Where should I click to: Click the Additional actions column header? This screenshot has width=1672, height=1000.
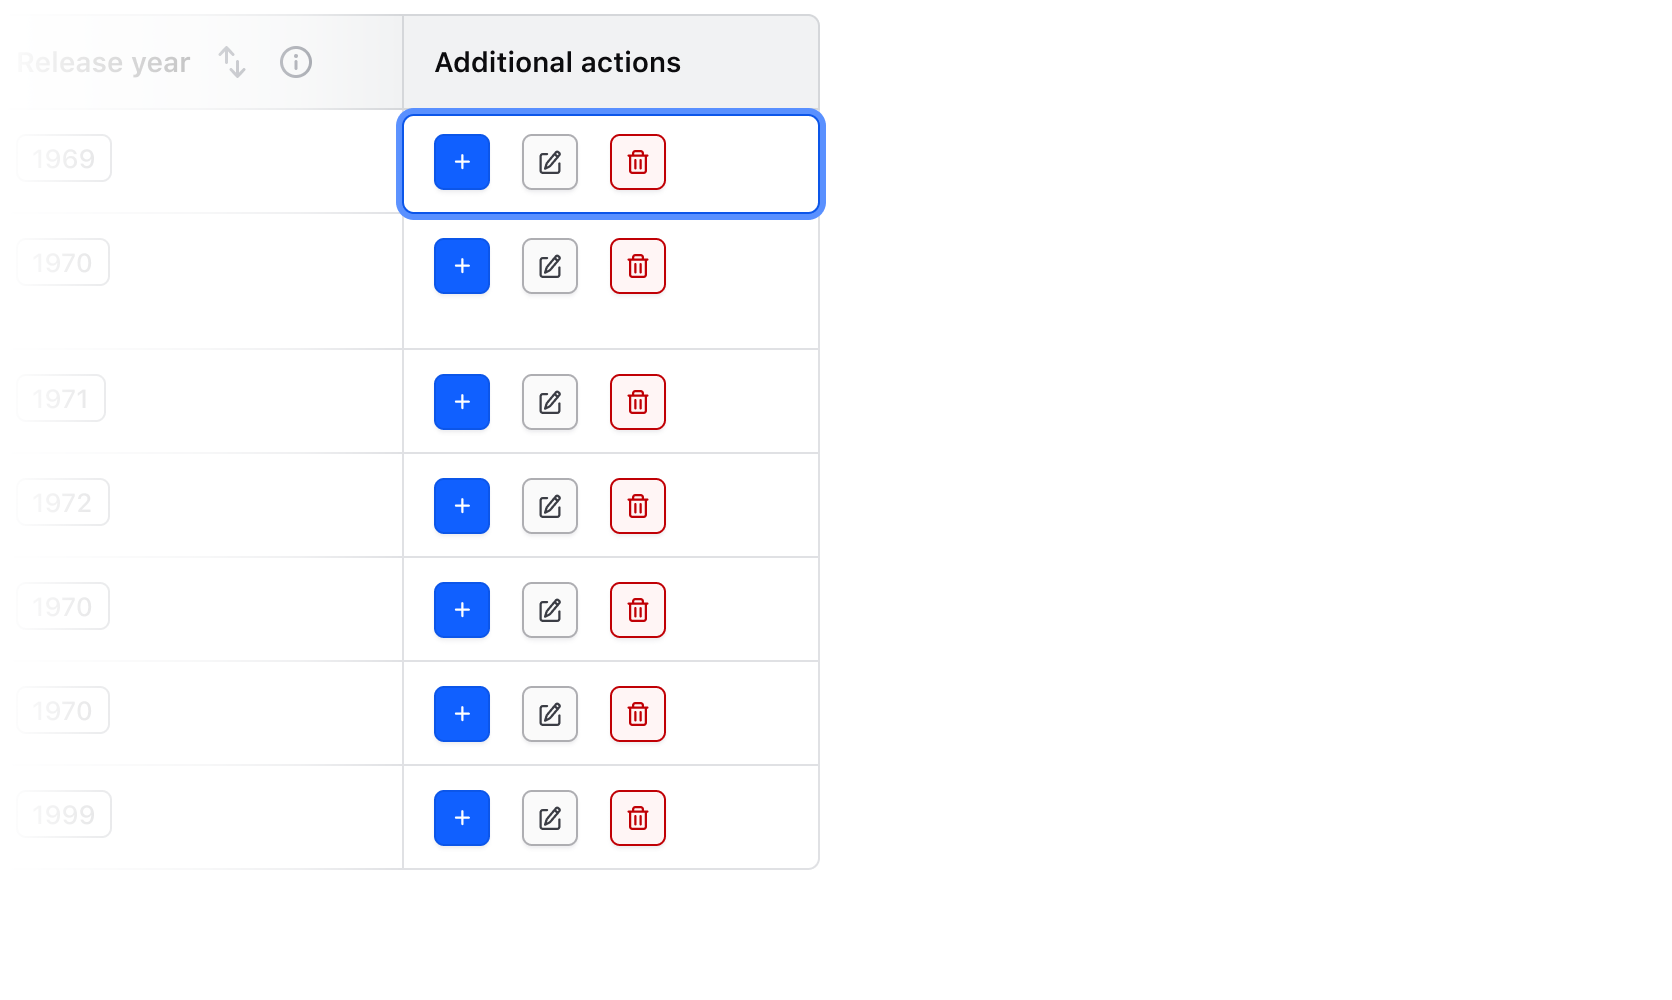(x=558, y=62)
